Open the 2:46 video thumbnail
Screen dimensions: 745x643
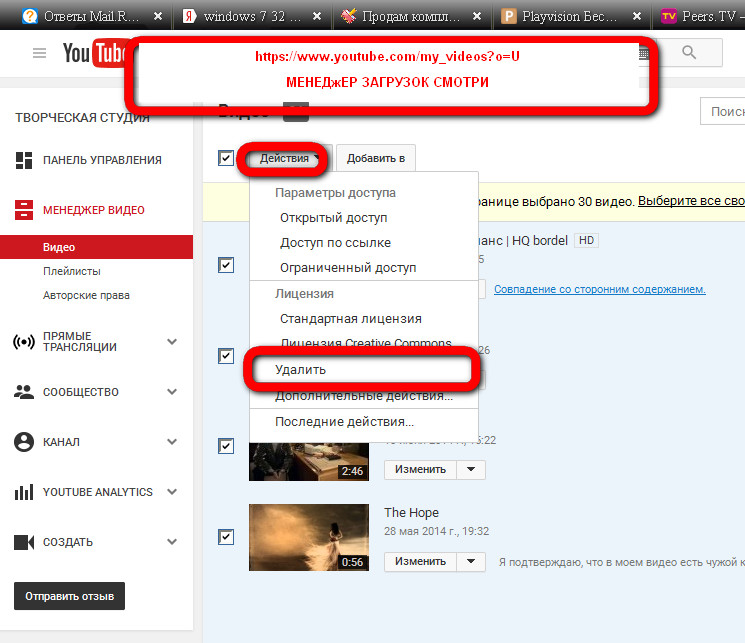(x=309, y=461)
